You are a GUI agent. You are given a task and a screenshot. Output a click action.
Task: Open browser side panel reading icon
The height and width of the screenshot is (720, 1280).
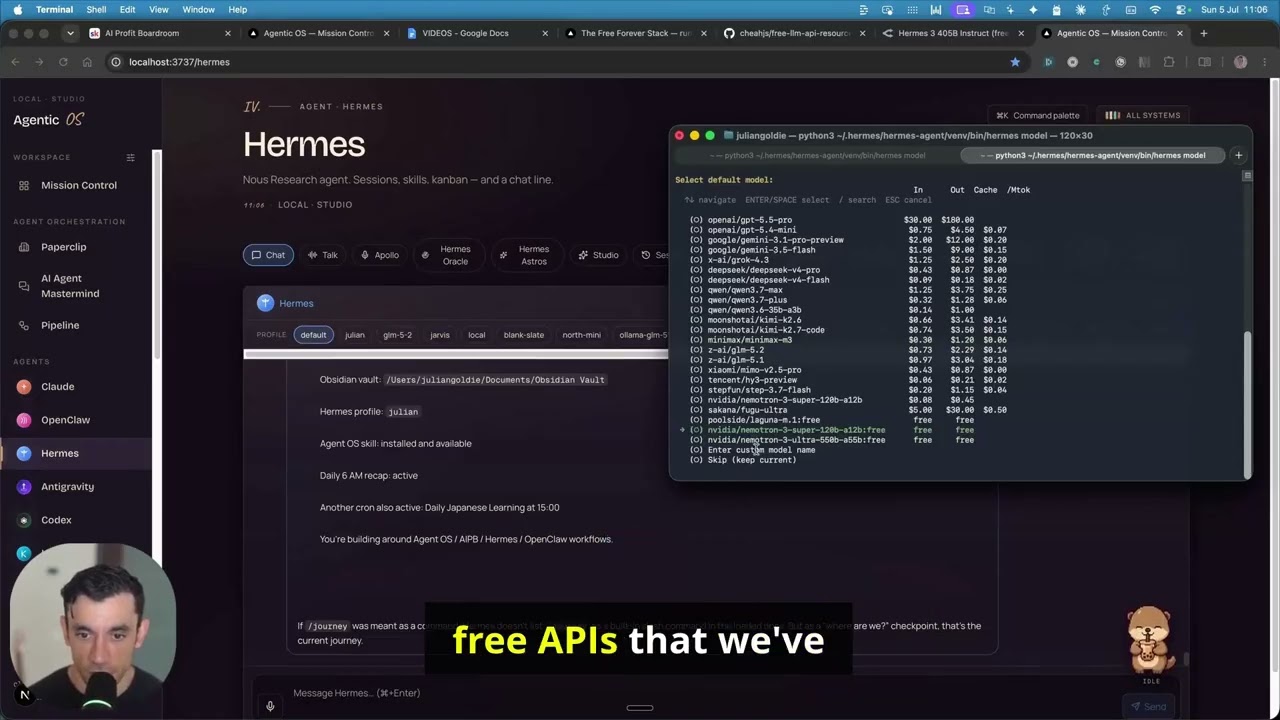(1204, 62)
